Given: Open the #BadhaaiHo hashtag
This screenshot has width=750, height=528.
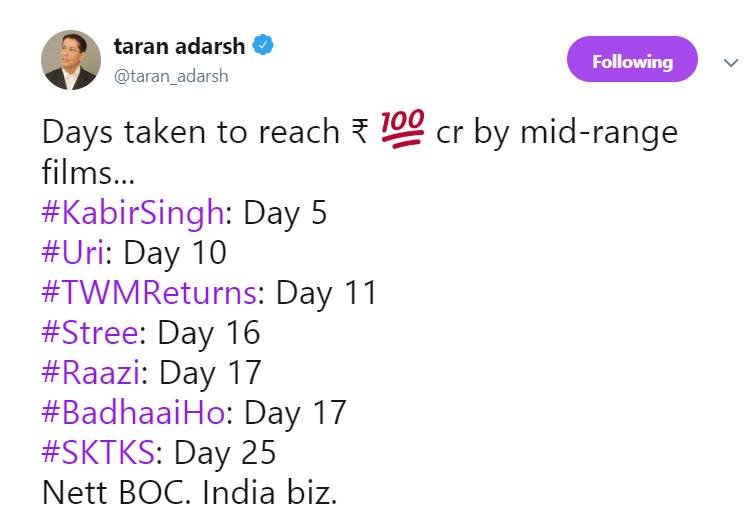Looking at the screenshot, I should click(x=137, y=413).
